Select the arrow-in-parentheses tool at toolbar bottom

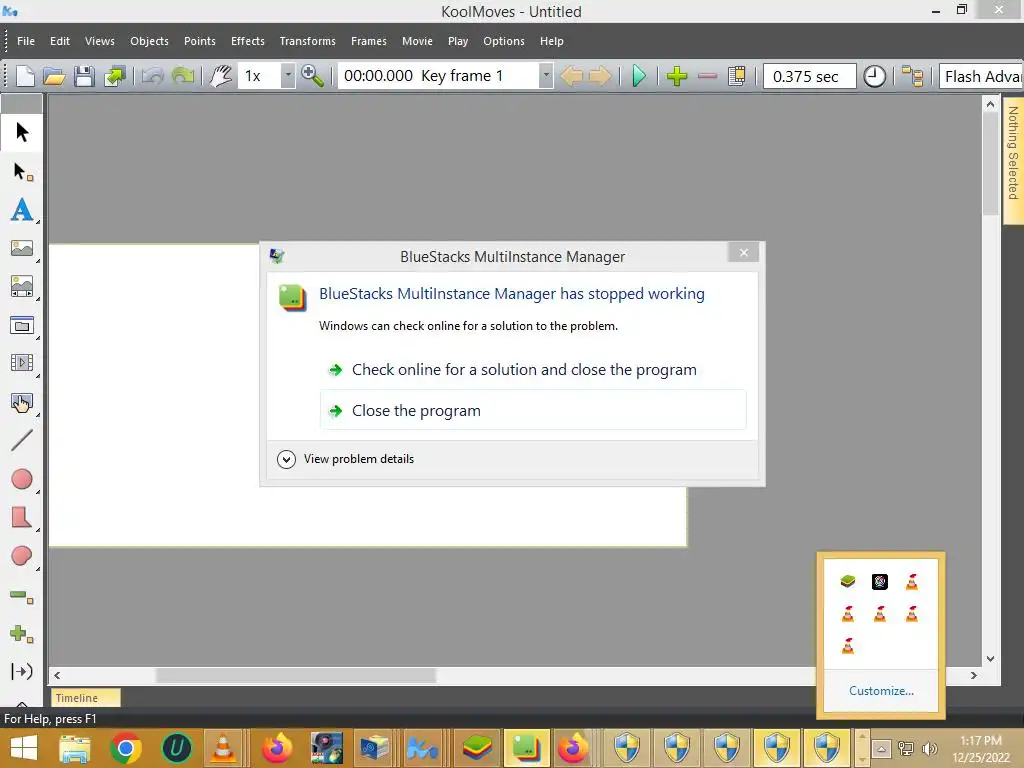[22, 671]
